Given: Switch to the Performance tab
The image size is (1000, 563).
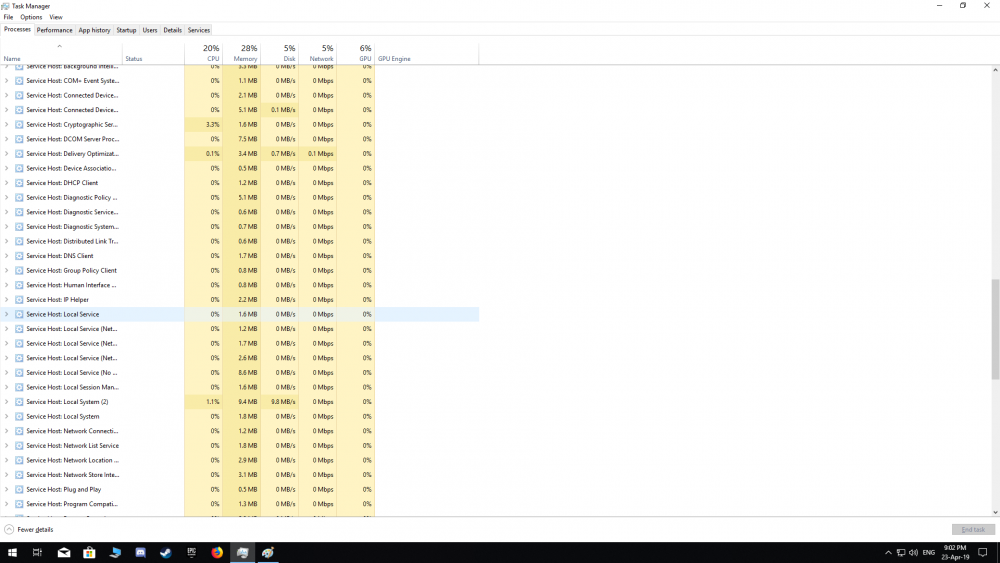Looking at the screenshot, I should pos(54,30).
